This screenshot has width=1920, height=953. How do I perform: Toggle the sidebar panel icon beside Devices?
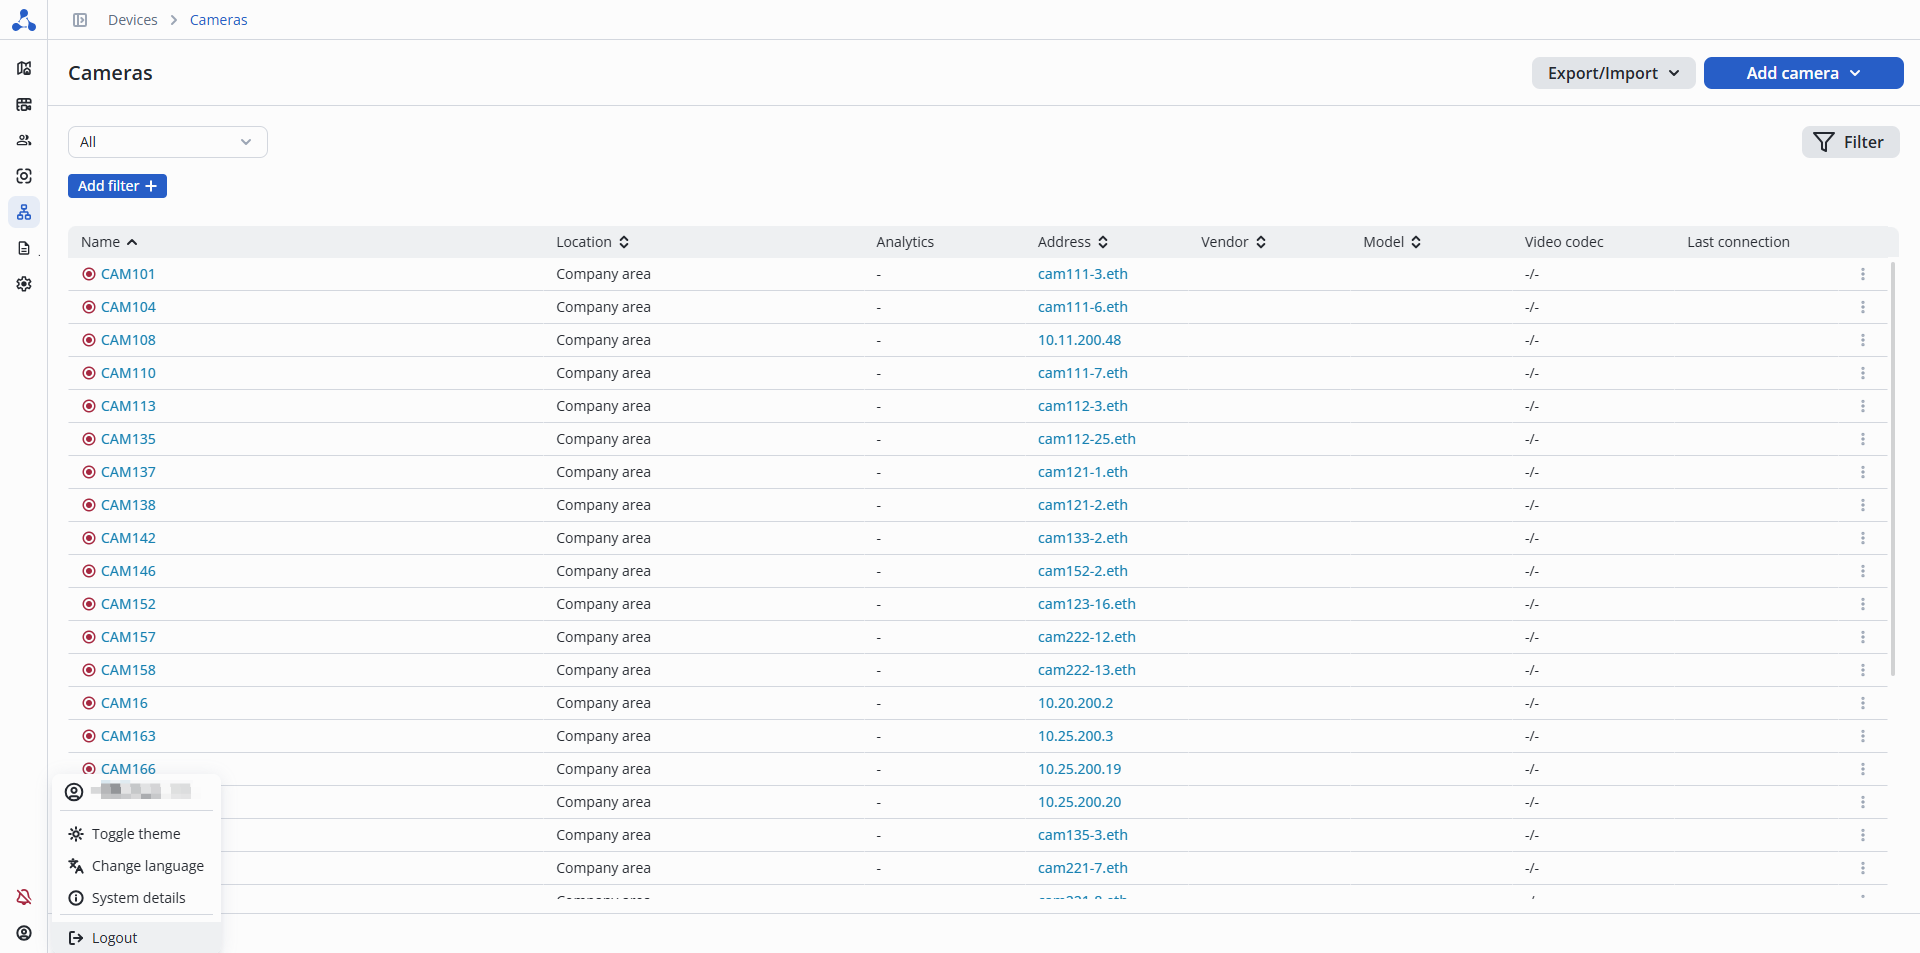(80, 20)
